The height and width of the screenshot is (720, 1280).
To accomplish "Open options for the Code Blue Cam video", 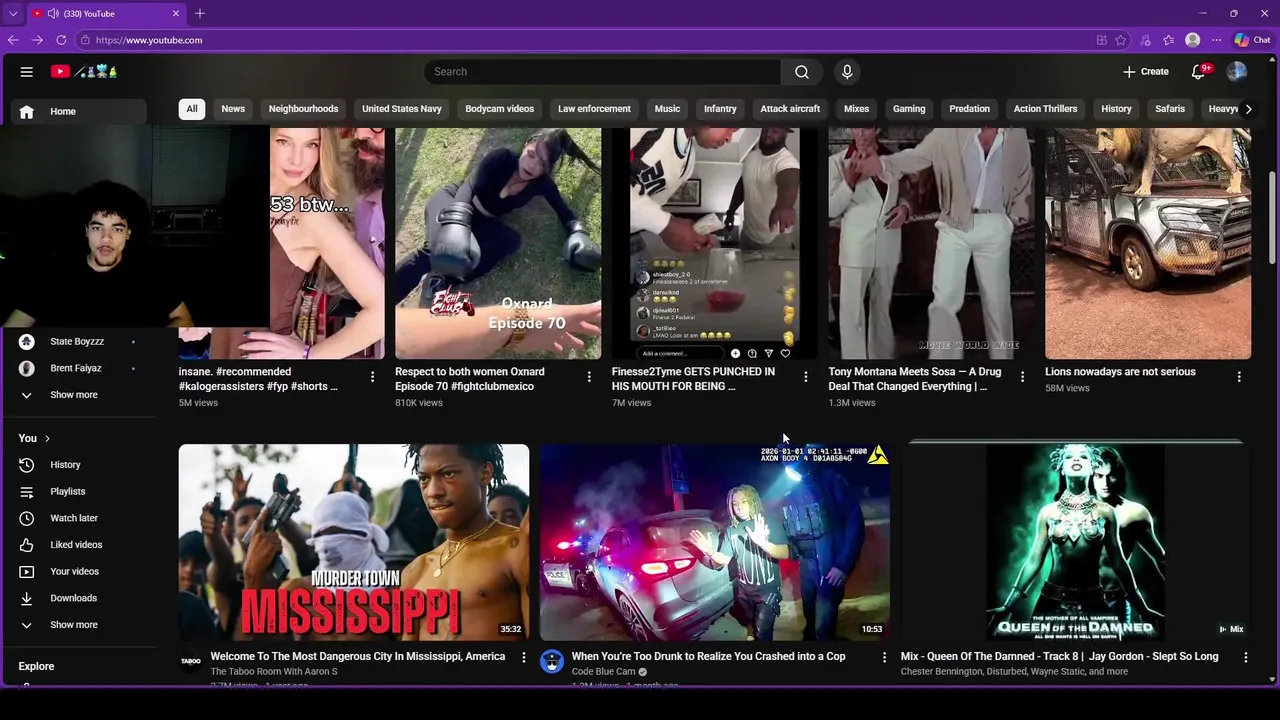I will click(884, 658).
